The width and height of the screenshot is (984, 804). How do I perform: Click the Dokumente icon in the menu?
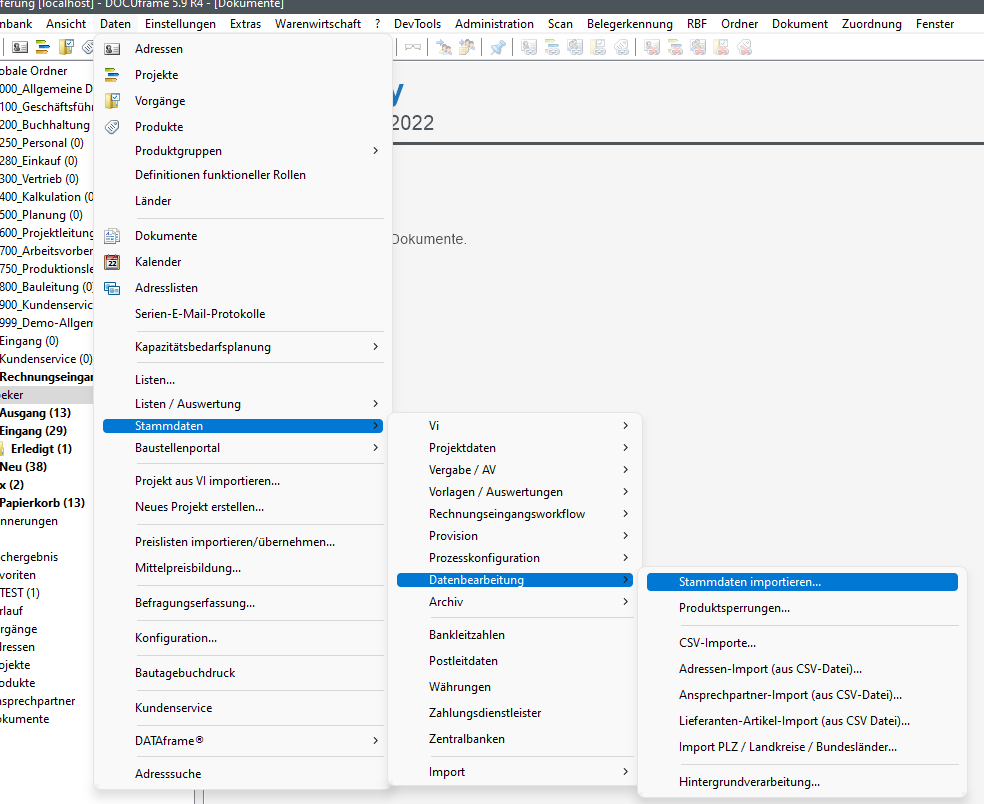point(112,236)
